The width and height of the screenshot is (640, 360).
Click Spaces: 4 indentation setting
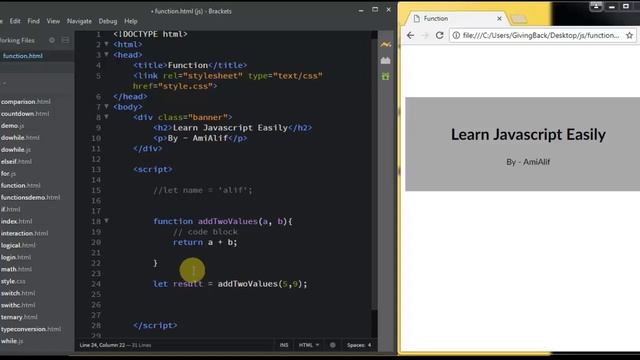click(359, 345)
